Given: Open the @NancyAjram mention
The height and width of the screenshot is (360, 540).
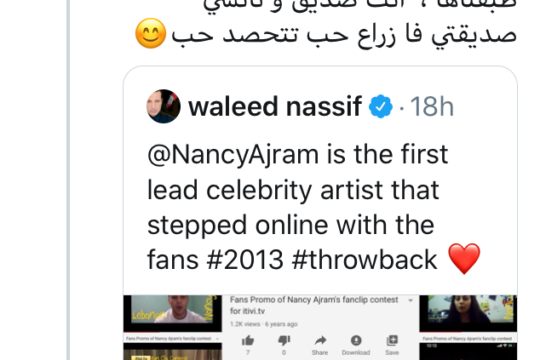Looking at the screenshot, I should click(233, 154).
